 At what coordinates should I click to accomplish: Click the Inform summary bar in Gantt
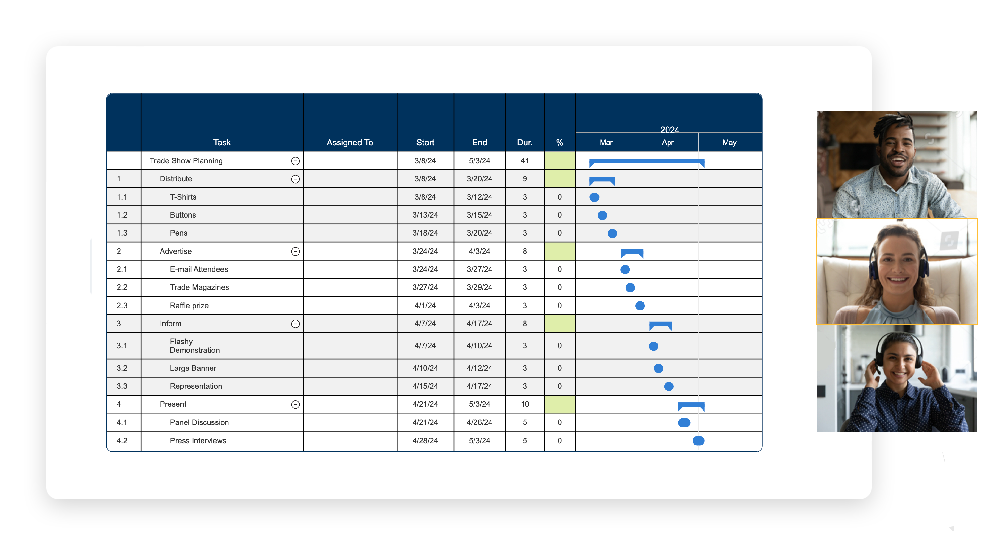pos(660,325)
